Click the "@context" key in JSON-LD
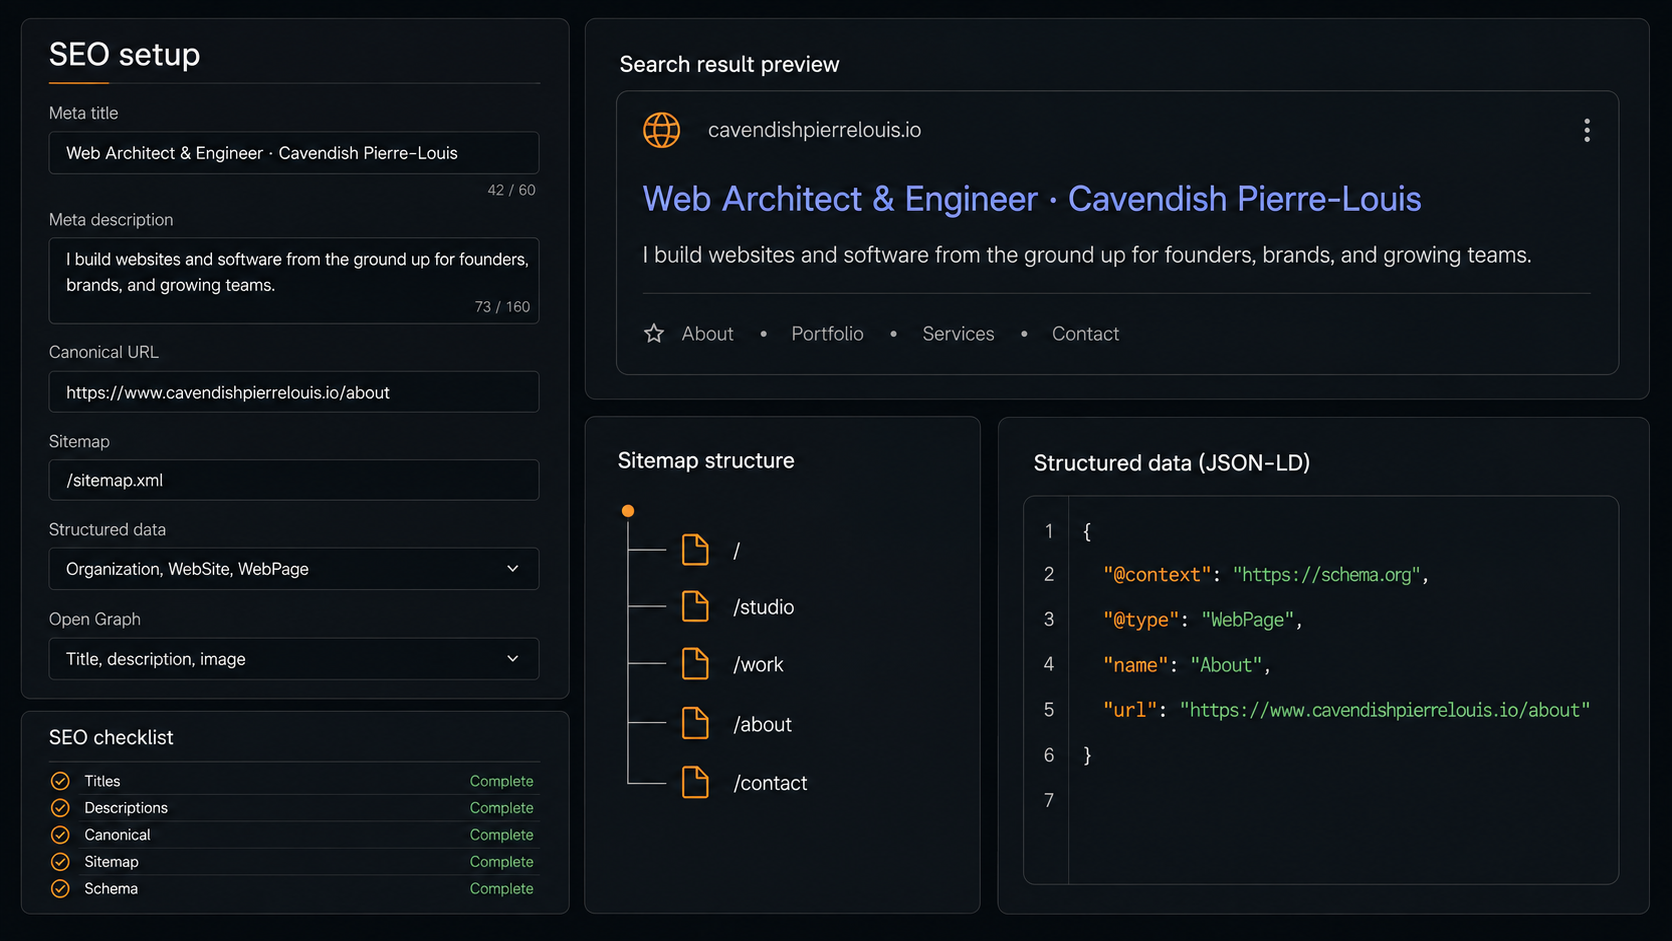 point(1157,575)
